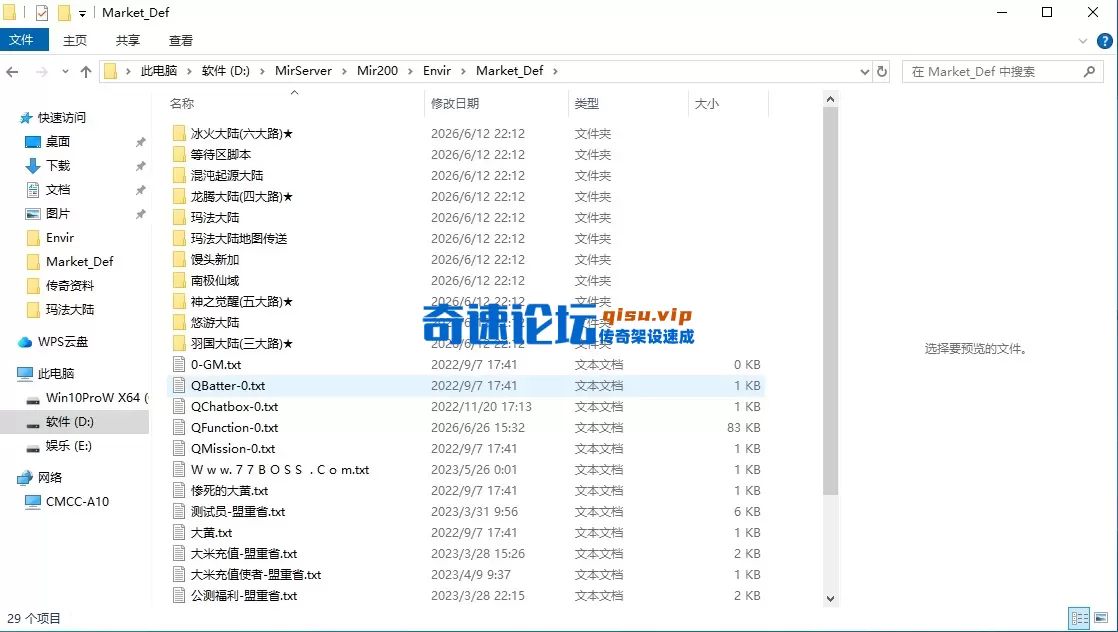Select the QMission-0.txt file icon

tap(179, 449)
